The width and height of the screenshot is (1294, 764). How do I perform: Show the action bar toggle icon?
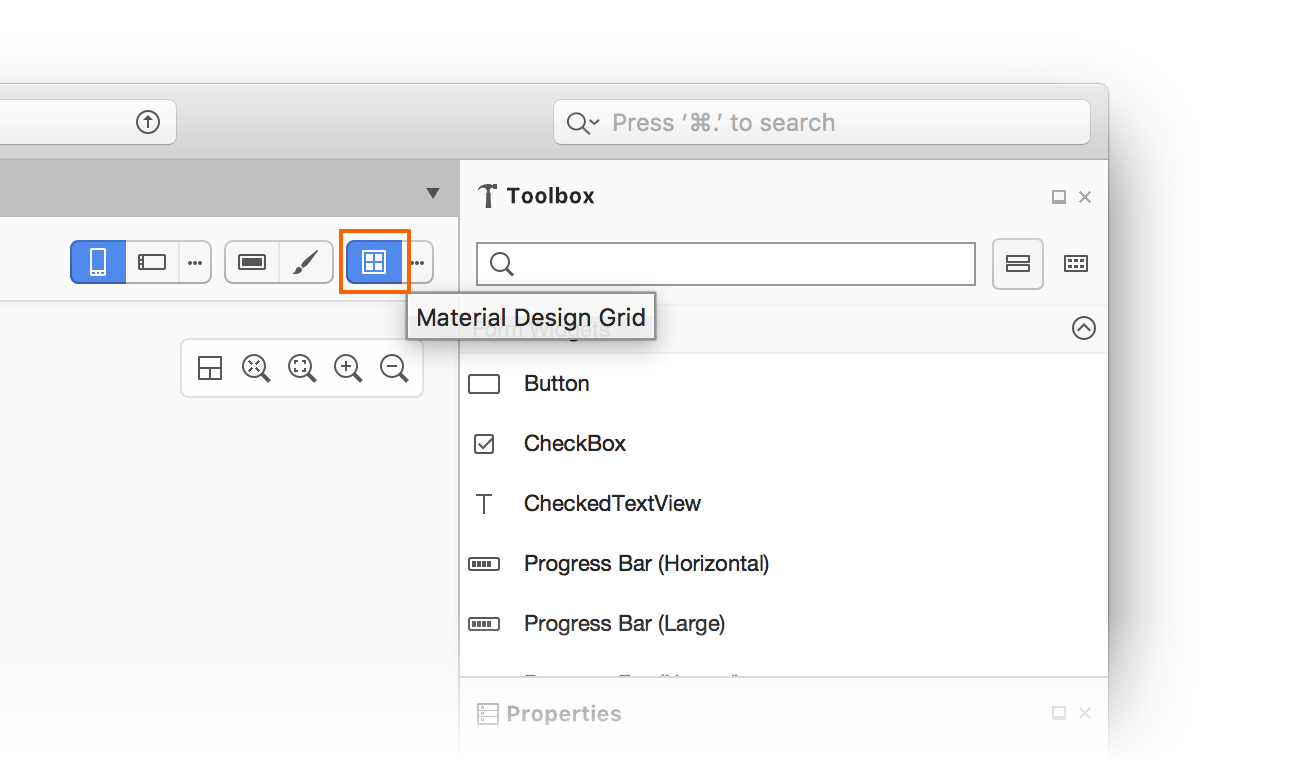pyautogui.click(x=252, y=262)
